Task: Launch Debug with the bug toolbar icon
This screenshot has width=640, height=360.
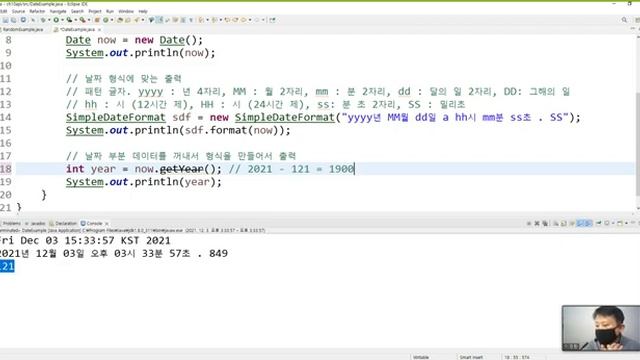Action: tap(43, 20)
